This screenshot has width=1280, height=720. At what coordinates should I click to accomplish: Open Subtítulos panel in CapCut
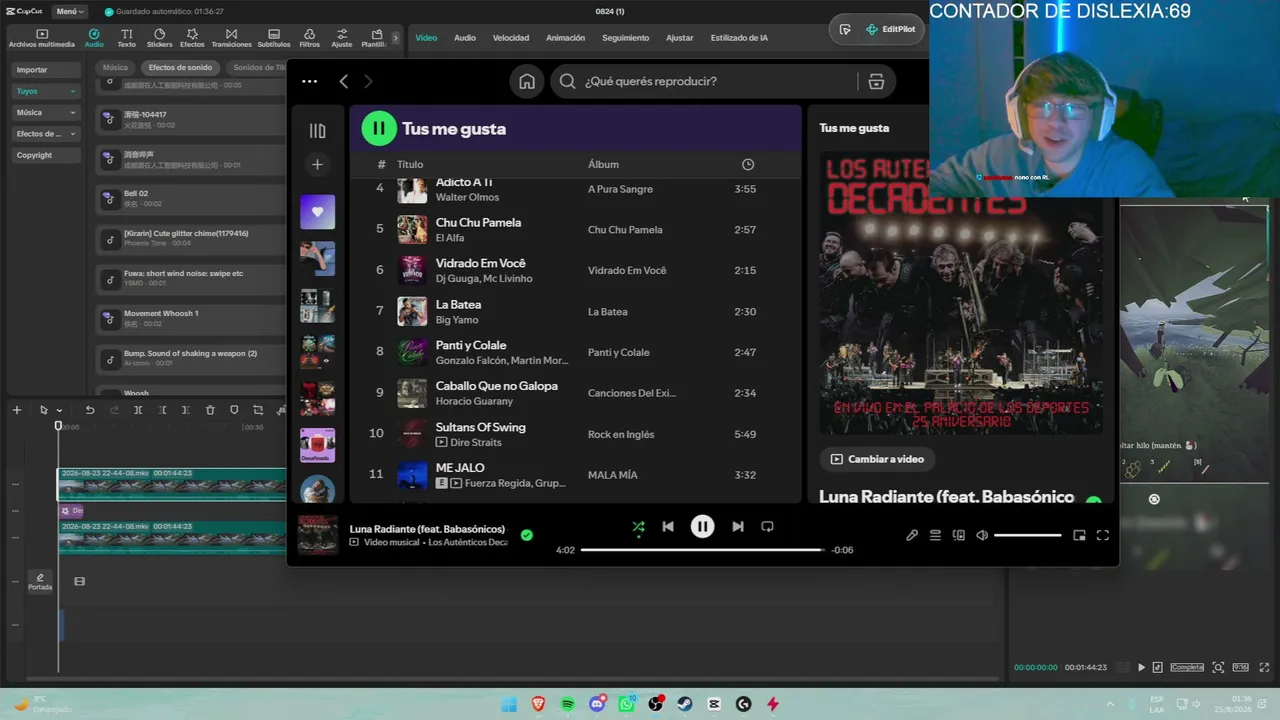[x=274, y=38]
